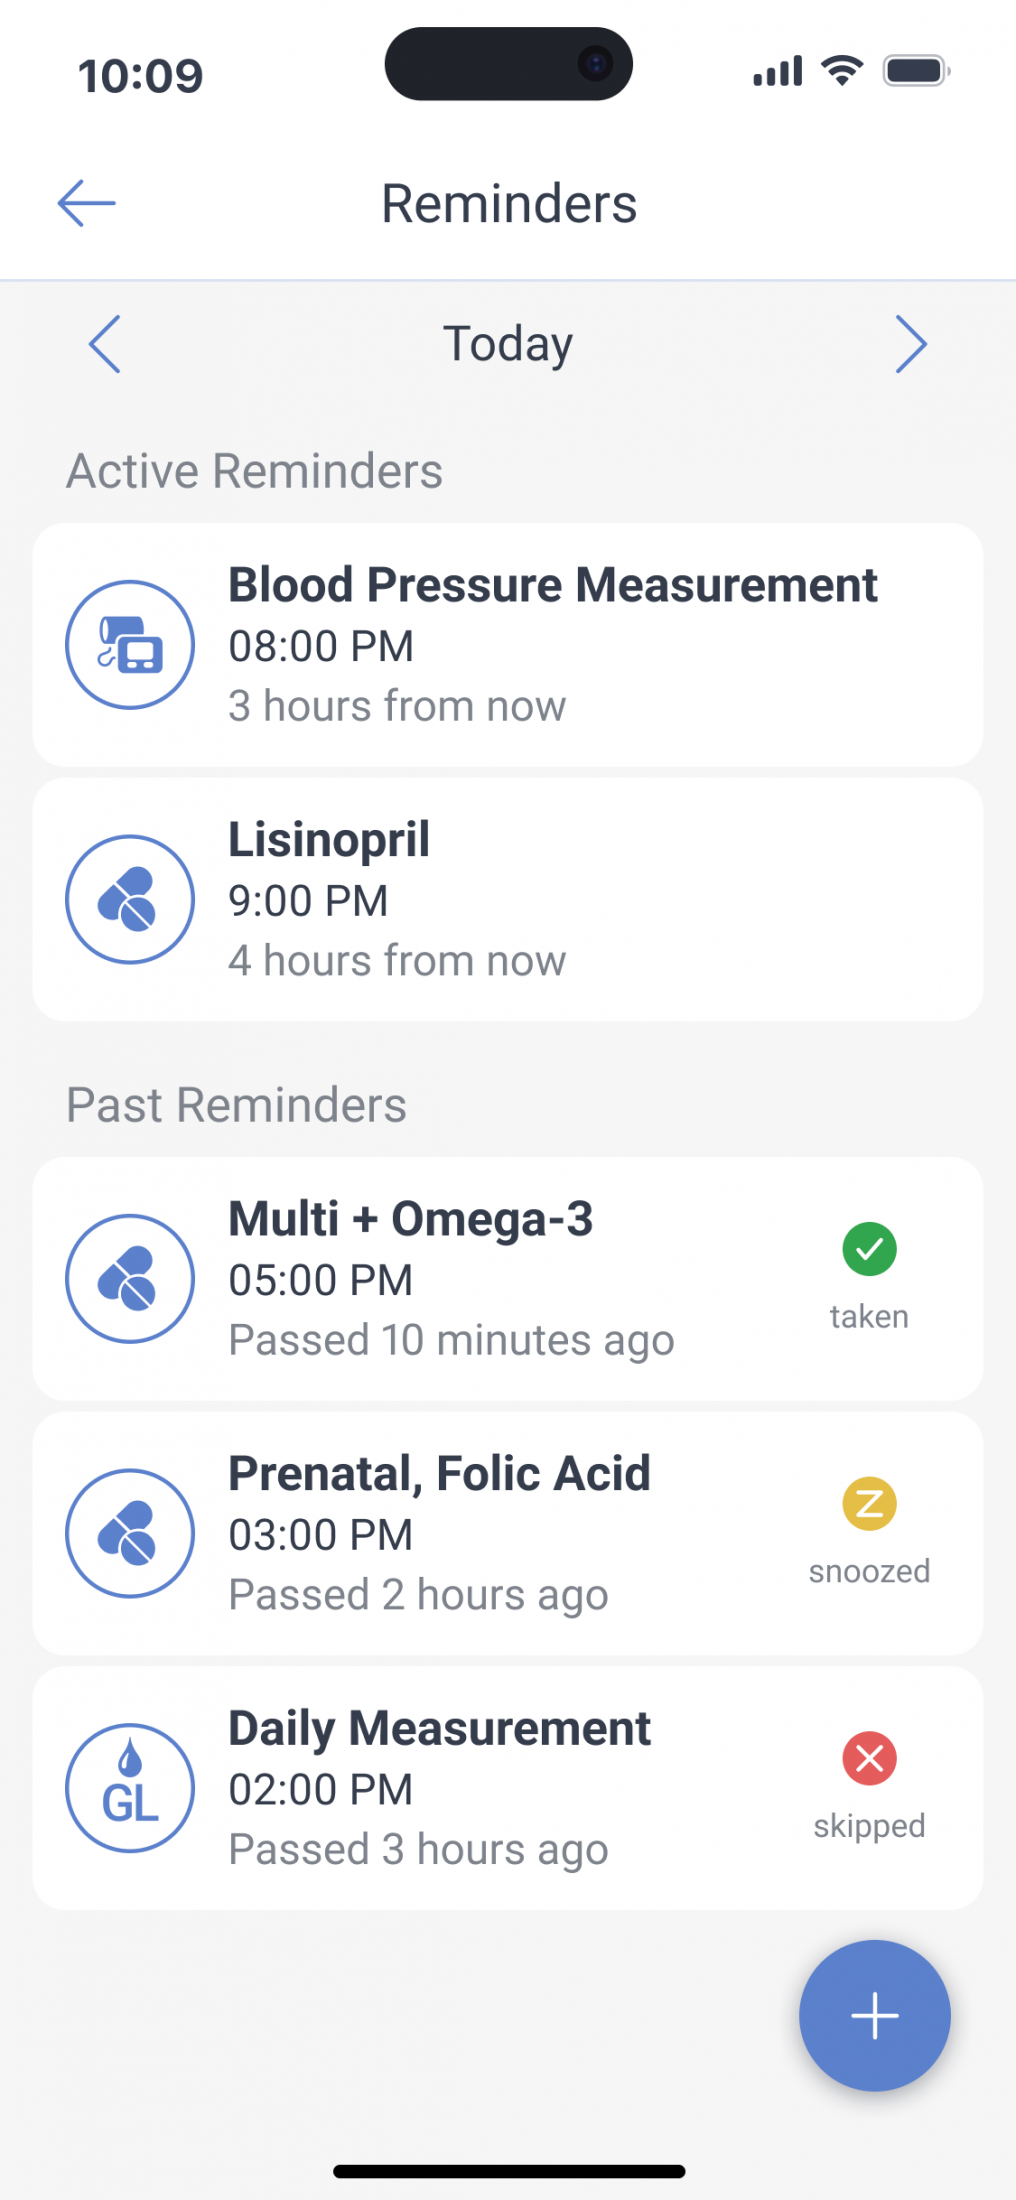Open the Lisinopril reminder title

point(329,839)
